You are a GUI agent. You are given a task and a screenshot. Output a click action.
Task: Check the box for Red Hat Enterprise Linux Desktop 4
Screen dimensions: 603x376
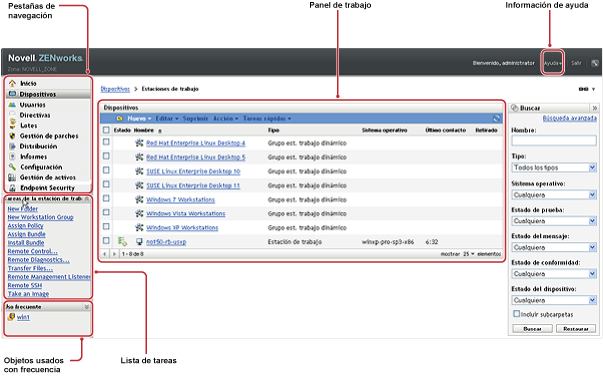[106, 142]
